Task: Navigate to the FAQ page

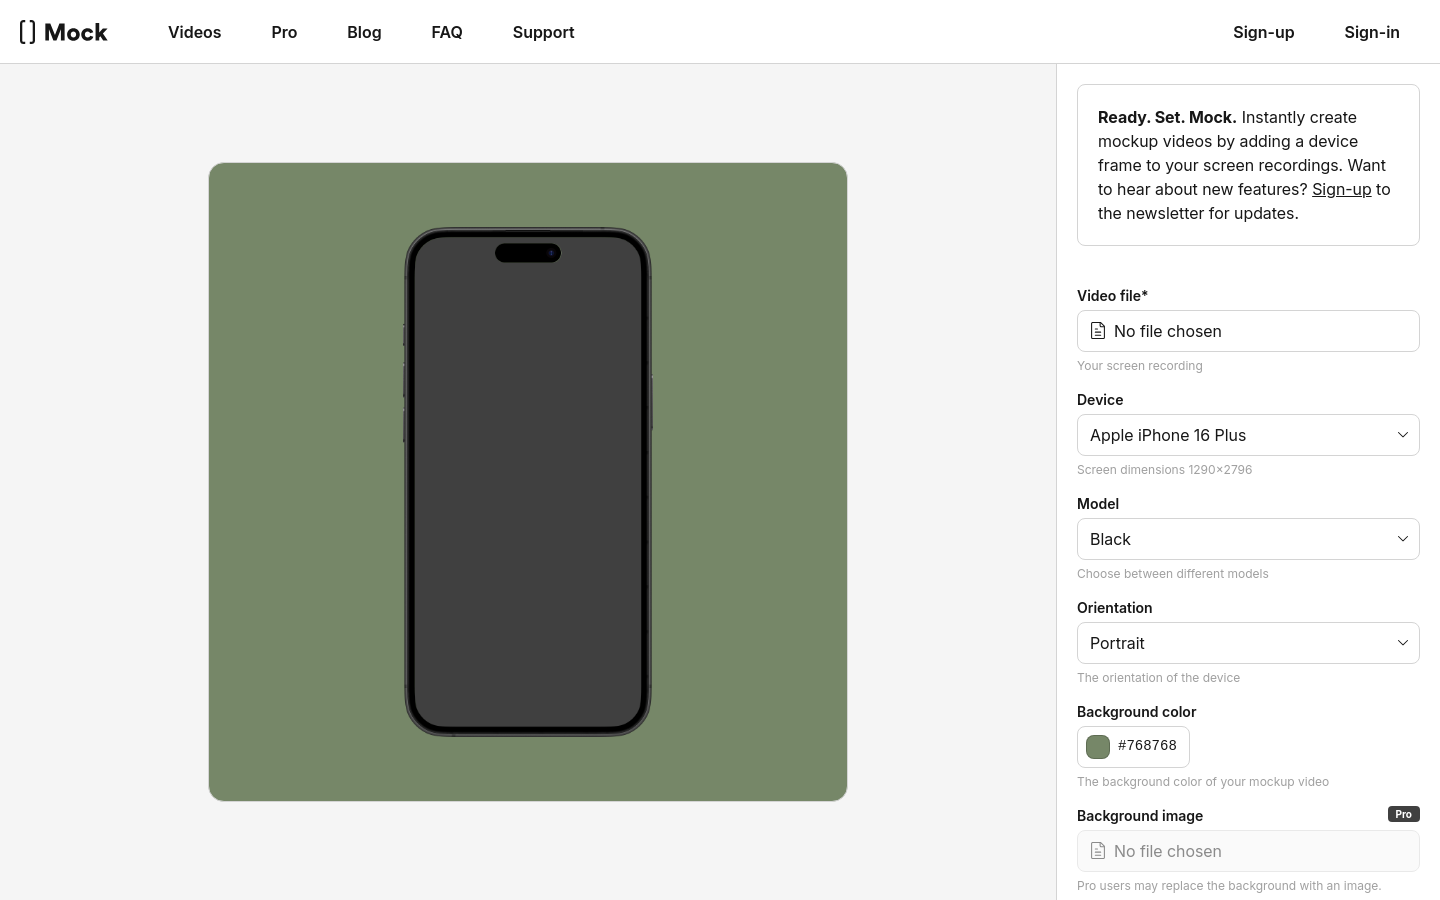Action: point(447,32)
